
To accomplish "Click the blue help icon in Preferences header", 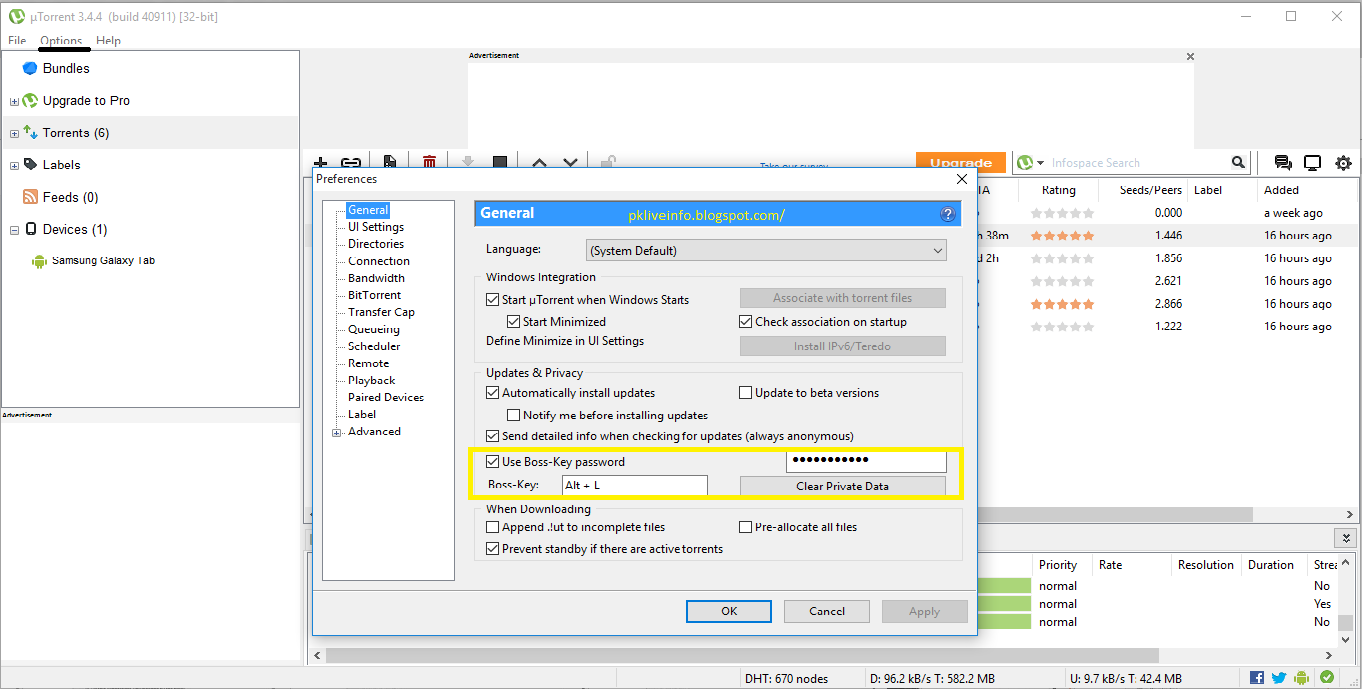I will click(948, 214).
